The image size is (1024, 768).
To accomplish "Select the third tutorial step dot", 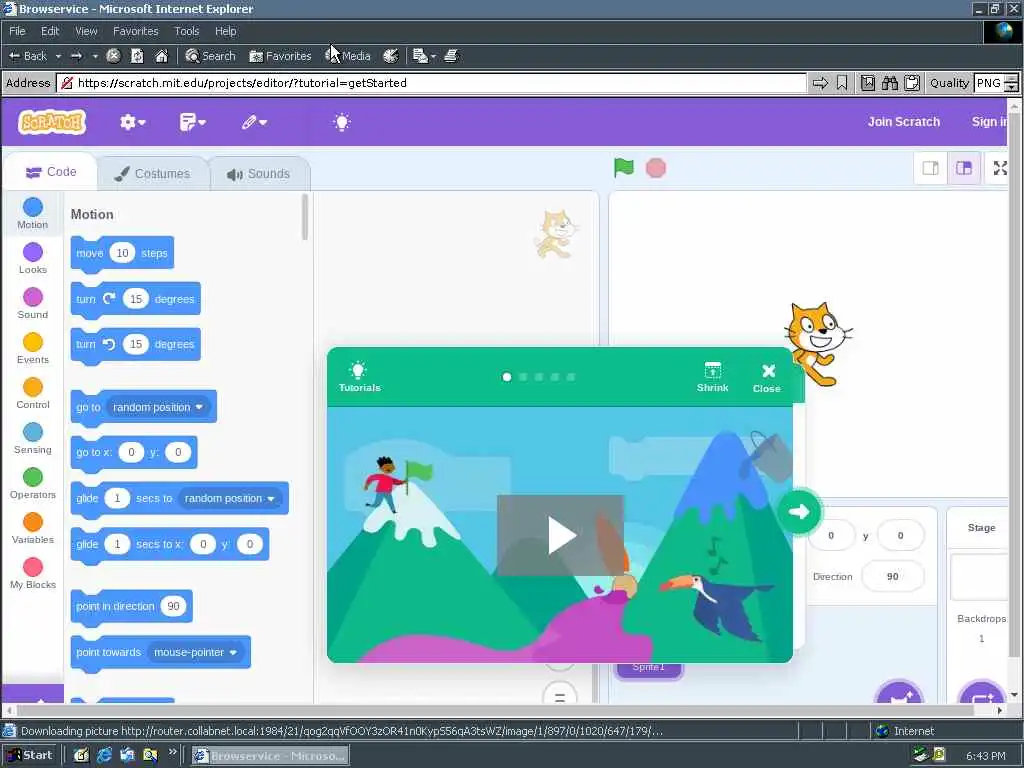I will pyautogui.click(x=539, y=377).
